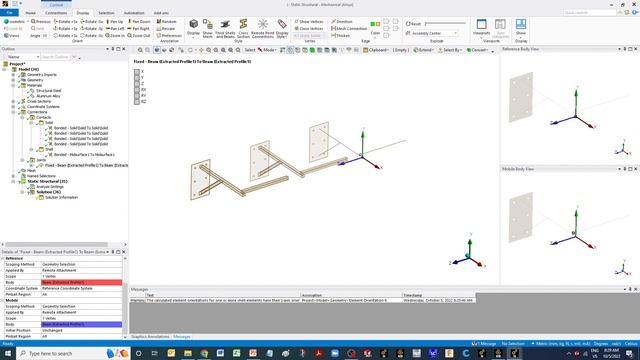Viewport: 640px width, 360px height.
Task: Click Zoom Out in Orient group
Action: point(138,36)
